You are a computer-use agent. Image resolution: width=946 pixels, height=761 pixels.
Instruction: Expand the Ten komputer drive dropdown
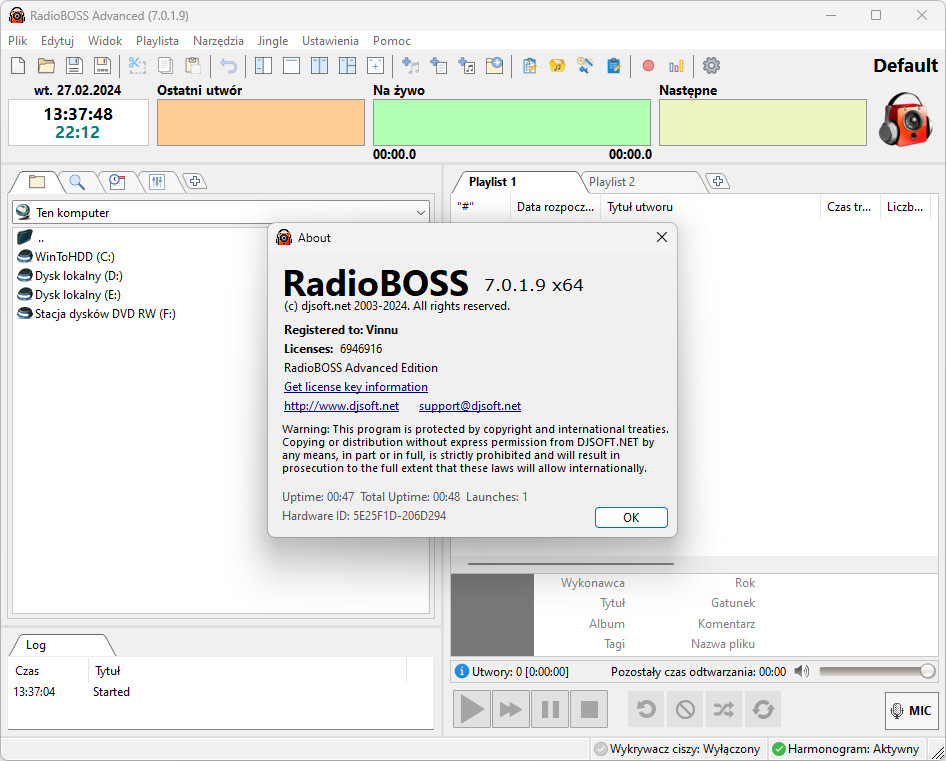[x=421, y=212]
